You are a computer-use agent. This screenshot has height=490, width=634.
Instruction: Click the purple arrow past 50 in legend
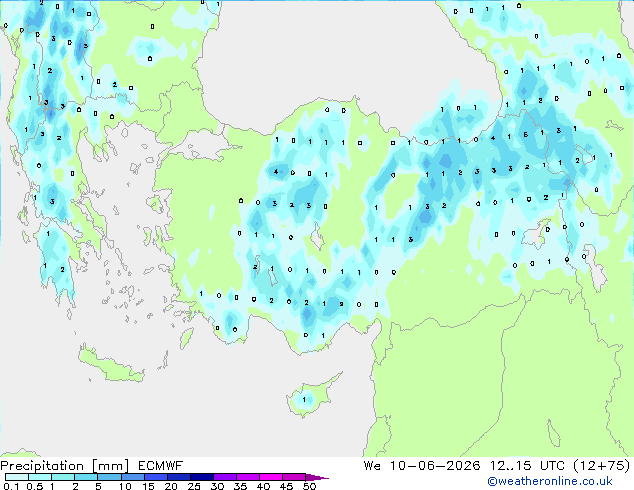pyautogui.click(x=317, y=477)
